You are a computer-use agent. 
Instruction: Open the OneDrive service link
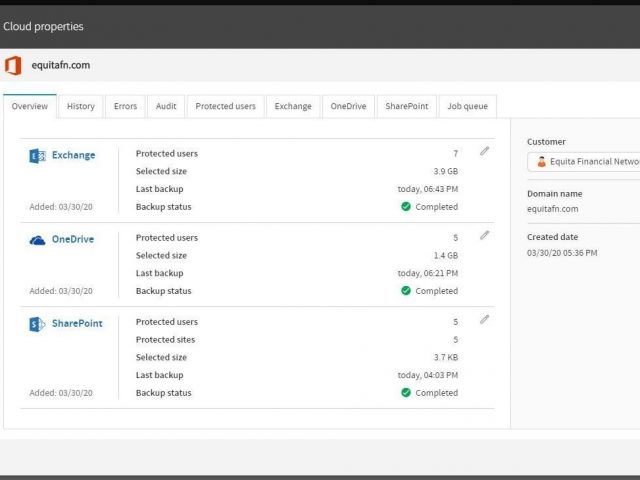click(73, 239)
